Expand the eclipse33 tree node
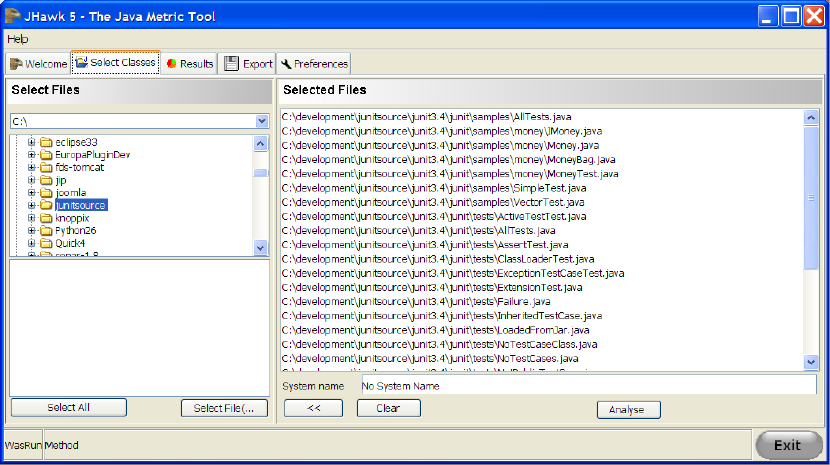Image resolution: width=830 pixels, height=465 pixels. coord(31,142)
